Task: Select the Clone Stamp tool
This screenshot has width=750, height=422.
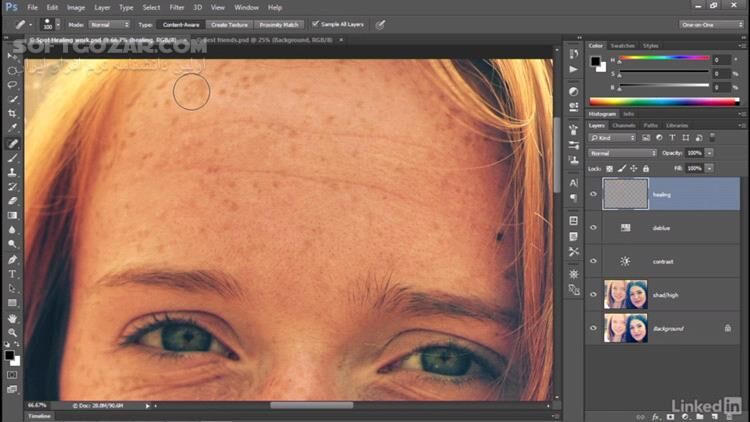Action: coord(13,172)
